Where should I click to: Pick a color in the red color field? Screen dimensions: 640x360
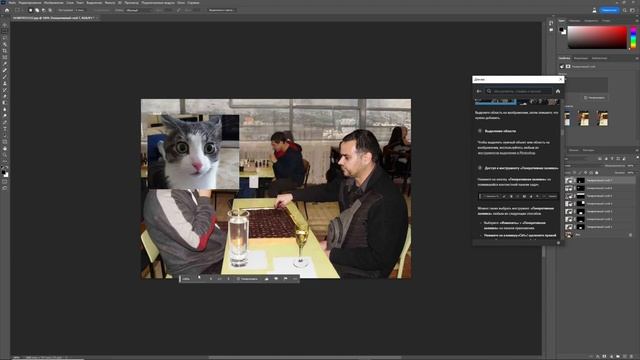click(597, 37)
